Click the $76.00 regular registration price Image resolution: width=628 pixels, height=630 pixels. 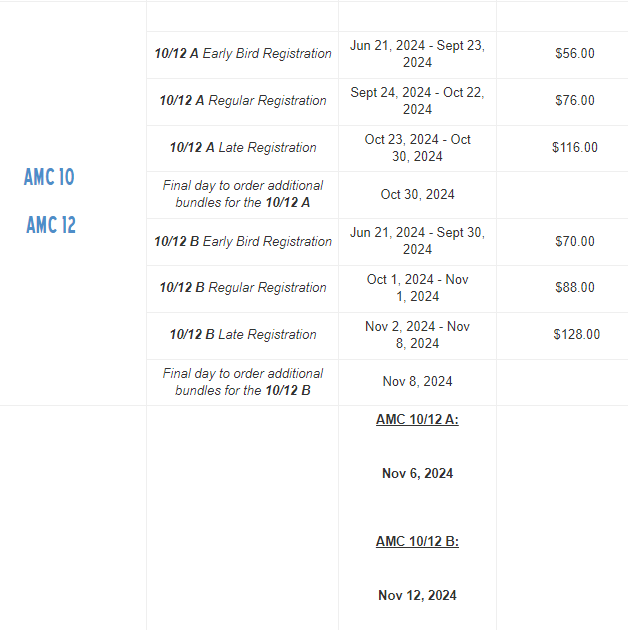point(575,100)
